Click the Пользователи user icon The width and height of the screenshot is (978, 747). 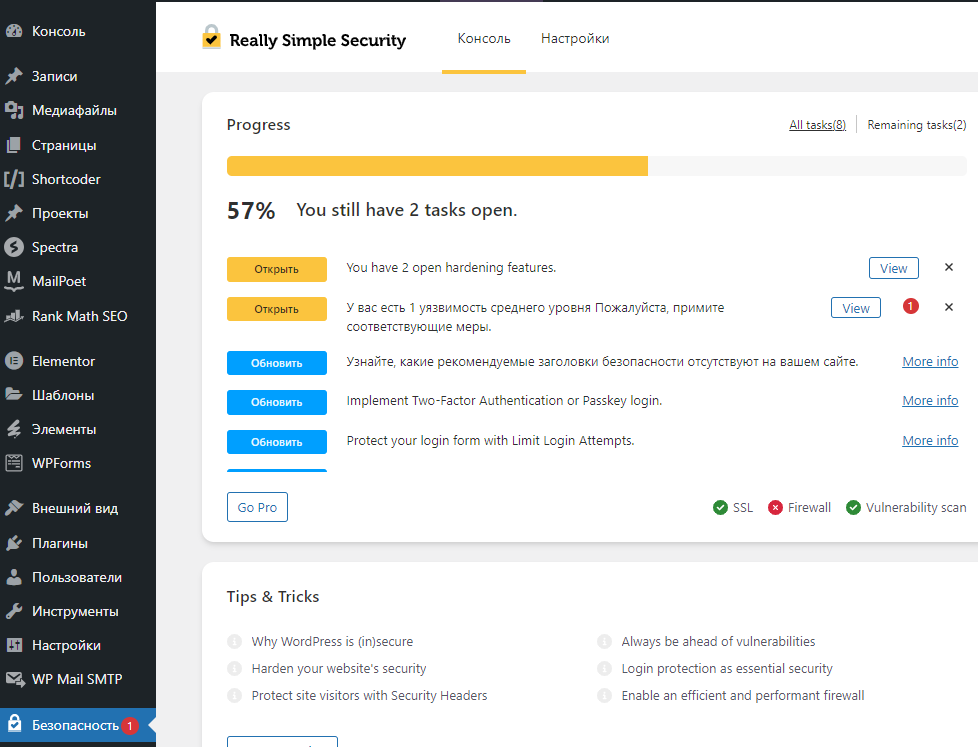(14, 577)
